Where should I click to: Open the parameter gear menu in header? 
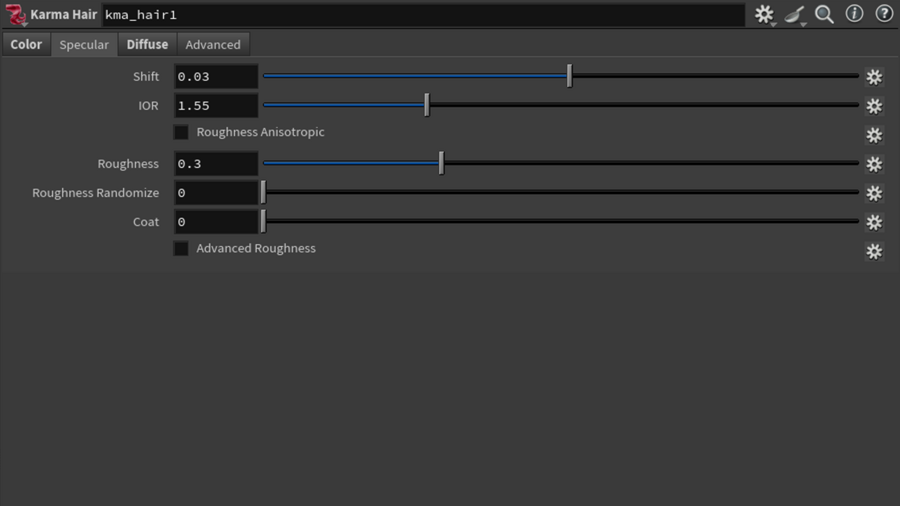coord(765,14)
